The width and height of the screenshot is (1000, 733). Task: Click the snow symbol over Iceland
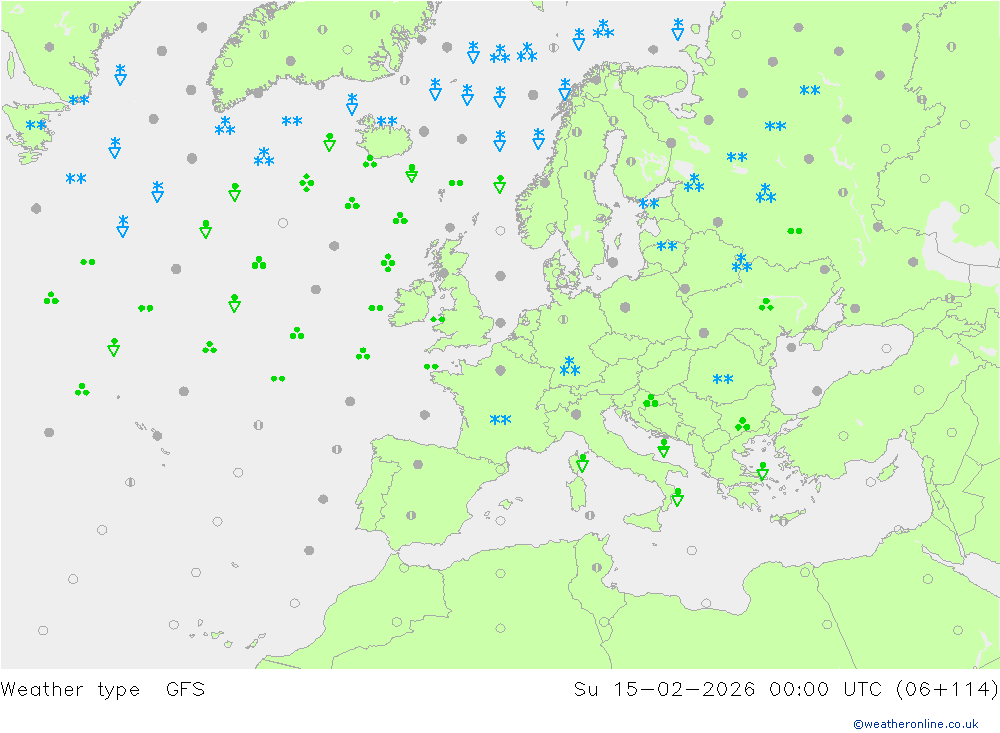click(386, 121)
